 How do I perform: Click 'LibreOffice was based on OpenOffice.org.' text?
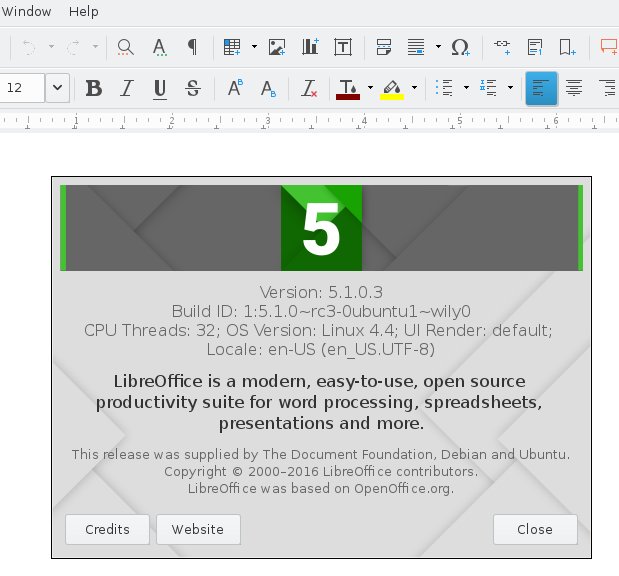pyautogui.click(x=321, y=489)
